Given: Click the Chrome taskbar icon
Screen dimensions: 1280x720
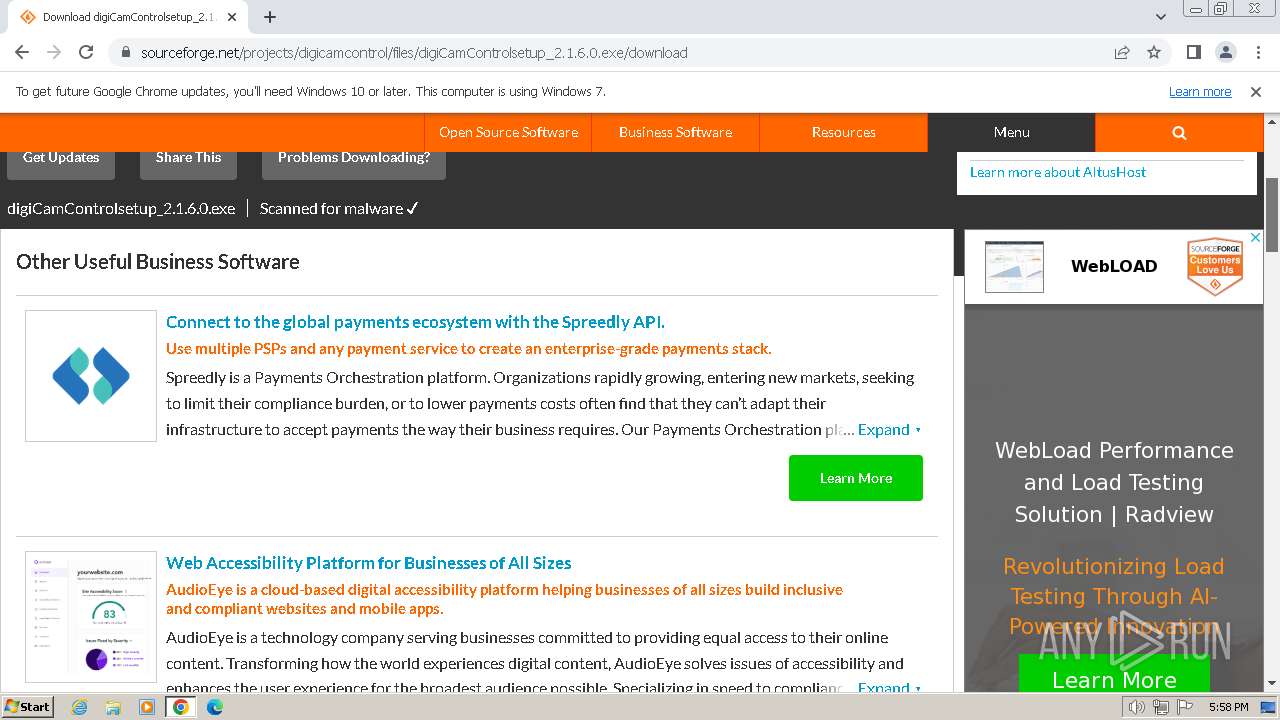Looking at the screenshot, I should (181, 707).
